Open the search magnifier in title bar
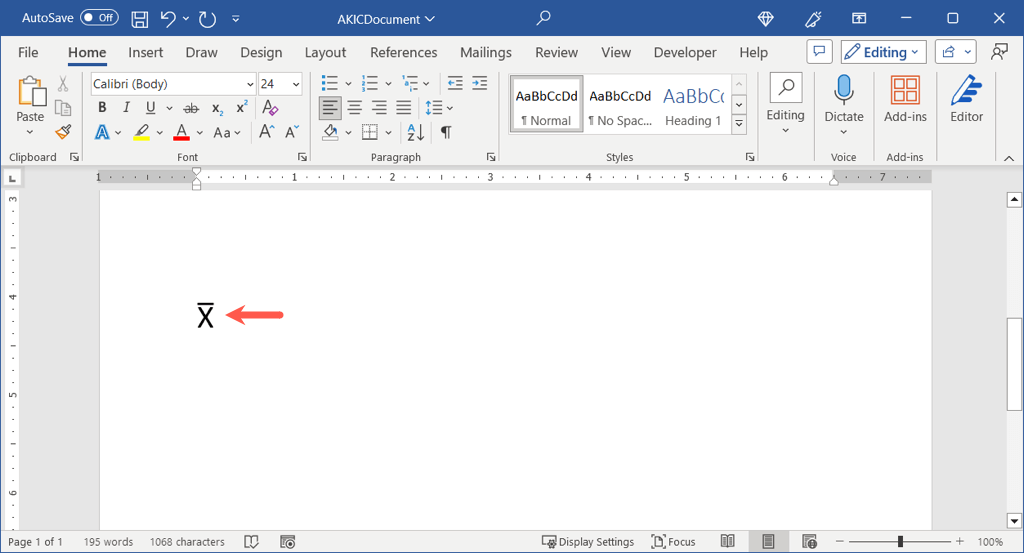This screenshot has width=1024, height=553. coord(543,18)
